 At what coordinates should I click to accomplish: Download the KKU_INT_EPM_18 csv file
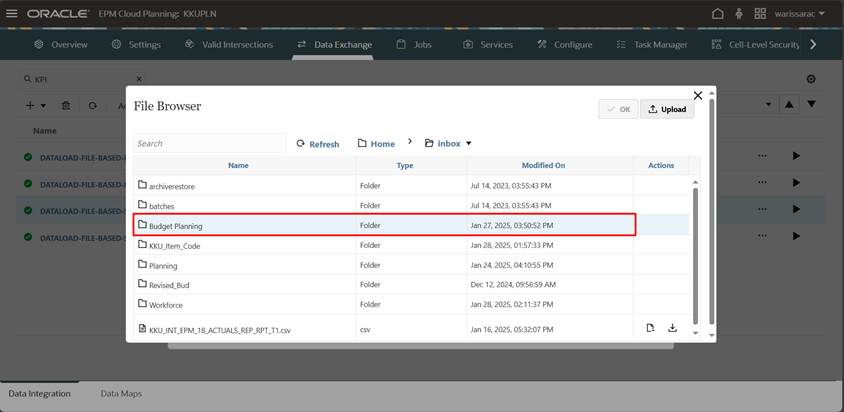(x=672, y=327)
